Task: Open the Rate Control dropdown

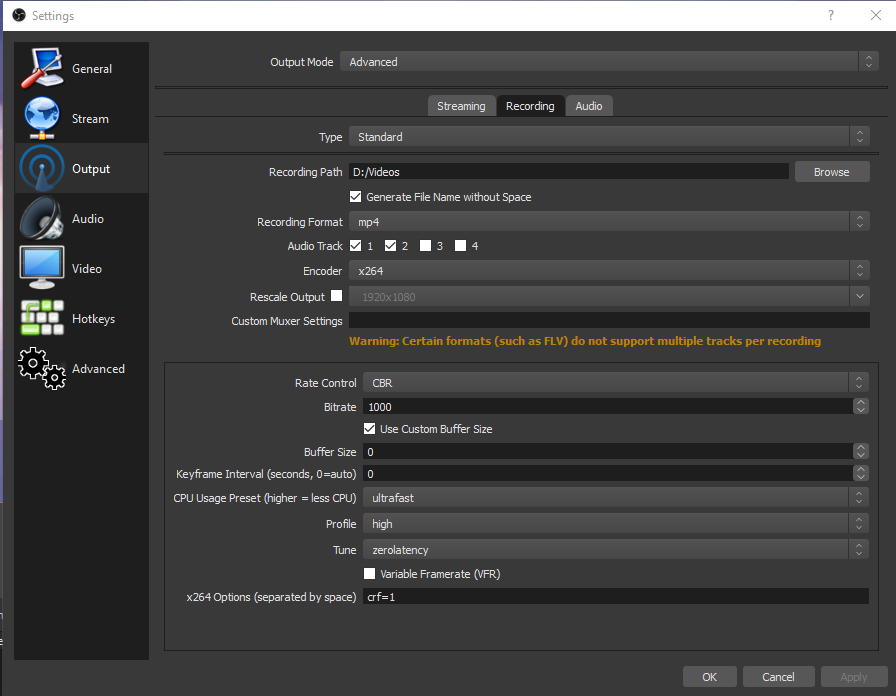Action: click(615, 383)
